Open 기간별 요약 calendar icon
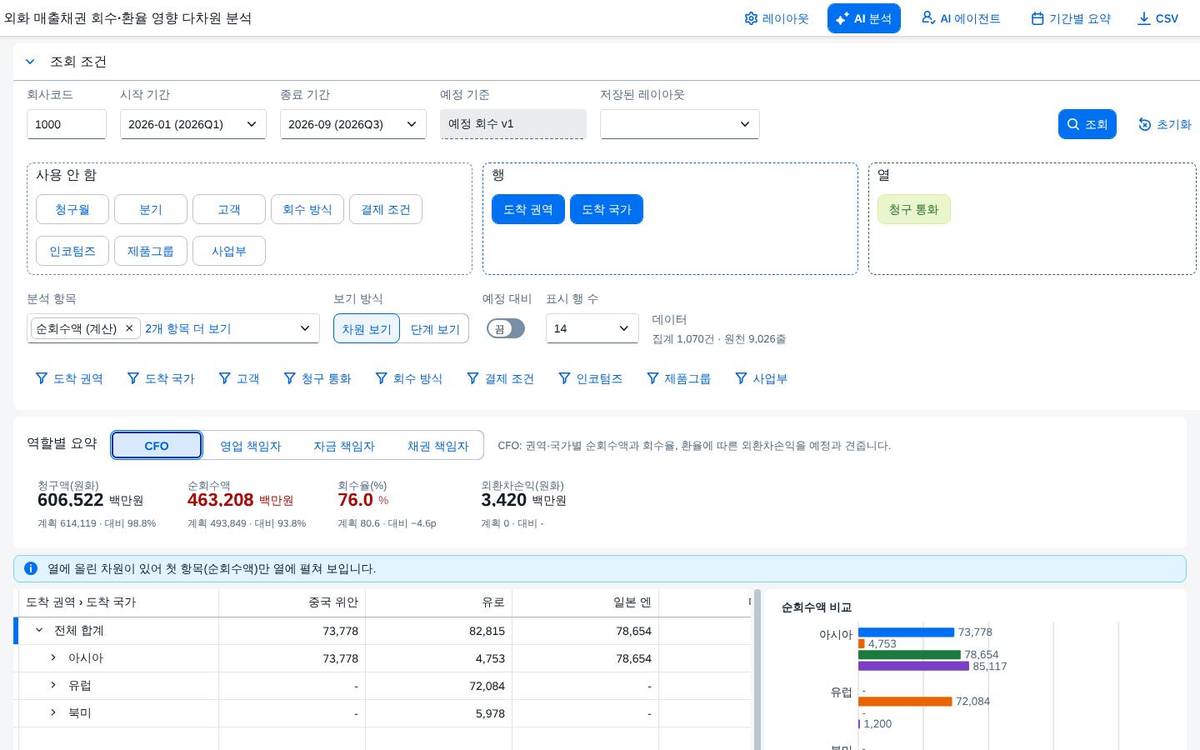The width and height of the screenshot is (1200, 750). 1037,19
